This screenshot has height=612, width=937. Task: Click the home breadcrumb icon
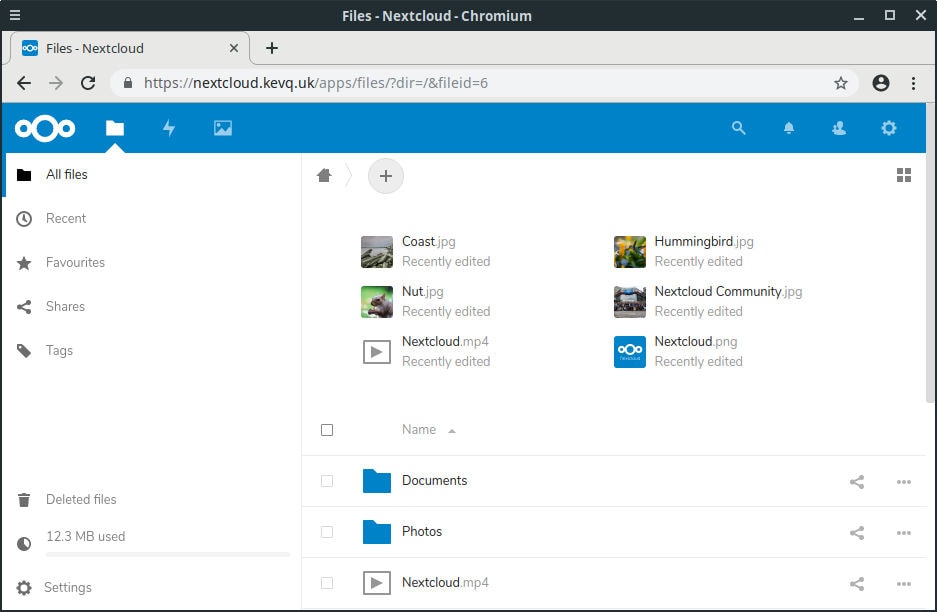coord(324,174)
